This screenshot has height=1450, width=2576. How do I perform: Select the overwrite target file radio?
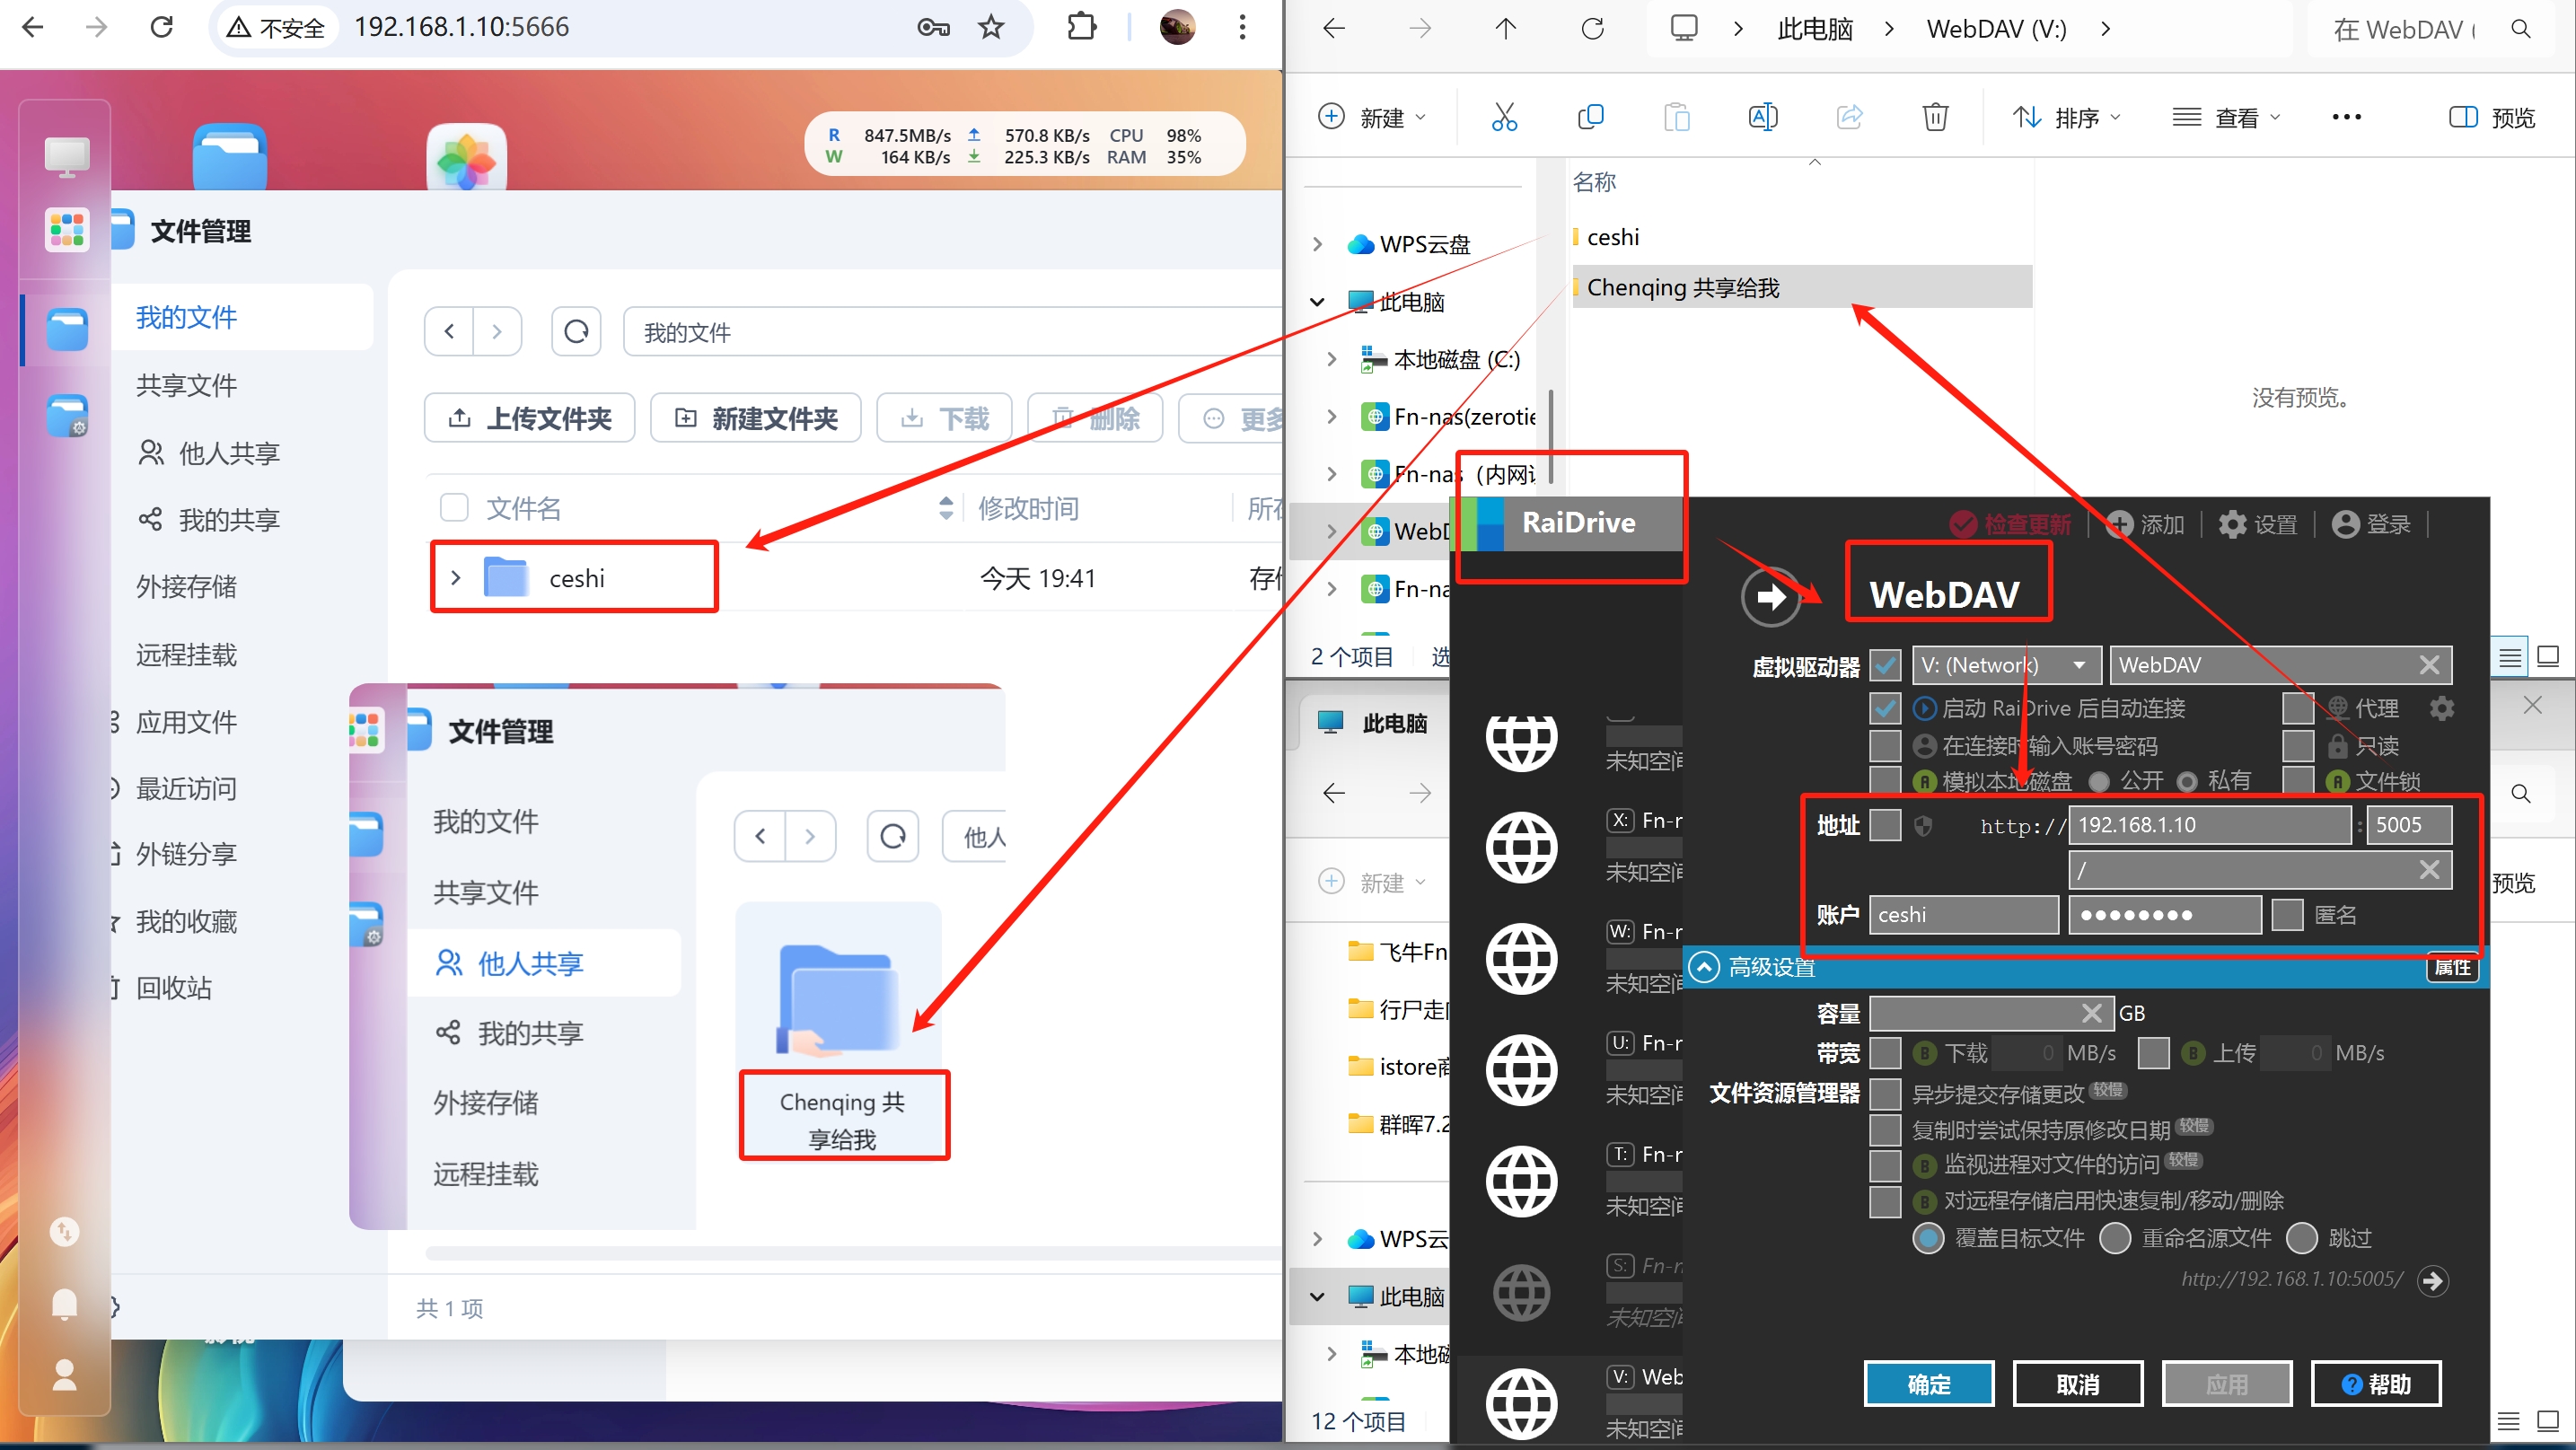(x=1928, y=1238)
